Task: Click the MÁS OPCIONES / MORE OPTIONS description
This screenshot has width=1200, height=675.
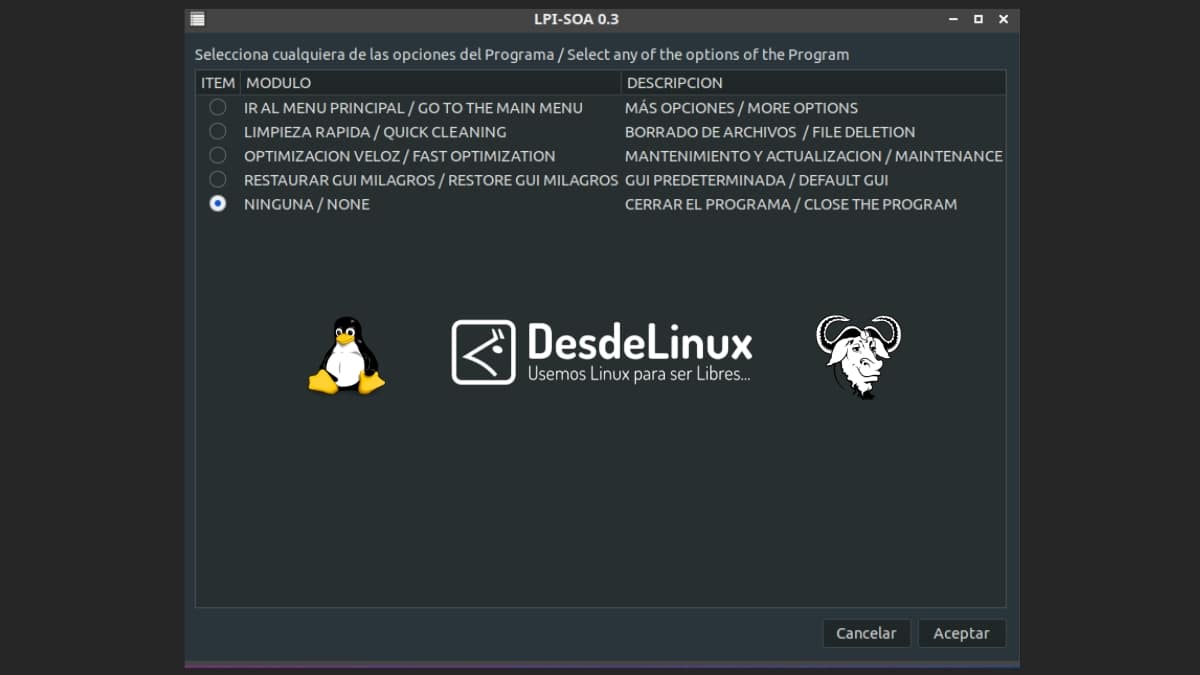Action: (742, 107)
